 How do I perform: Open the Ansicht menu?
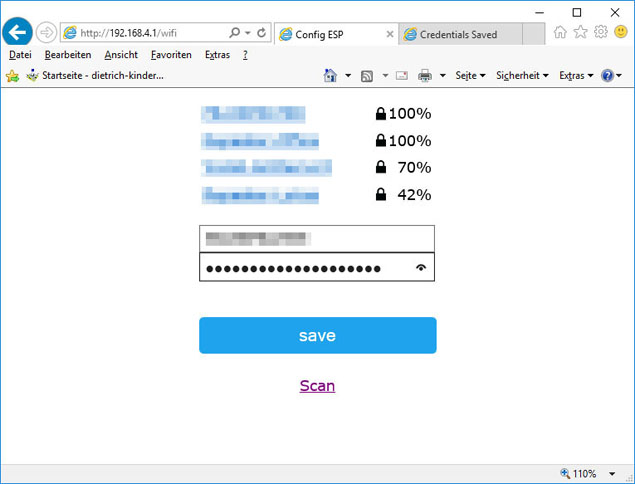tap(121, 55)
